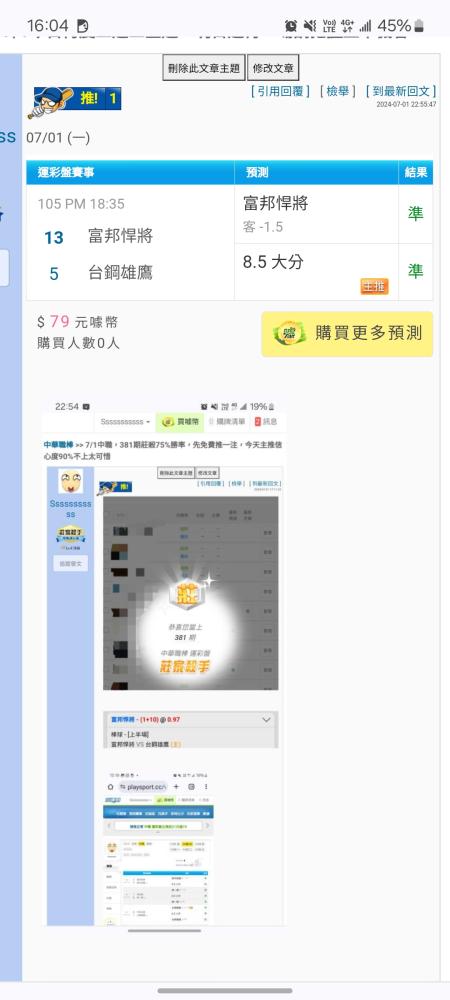Click the 修改文章 button
The image size is (450, 1000).
coord(273,68)
